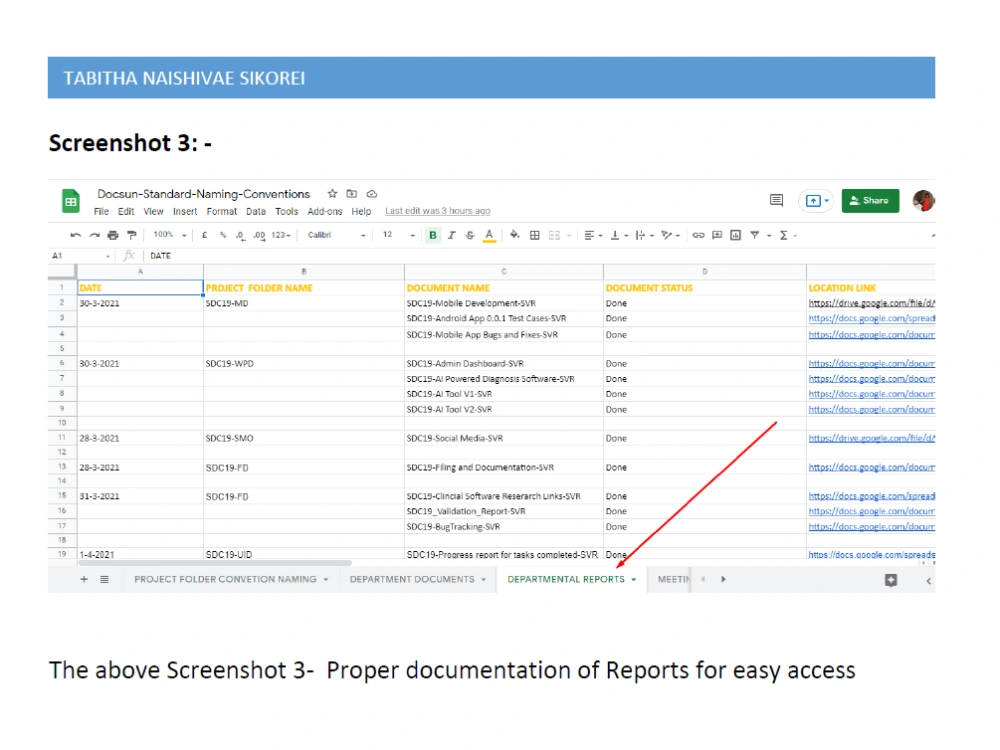Redo the last action
Screen dimensions: 1000x750
pos(94,235)
